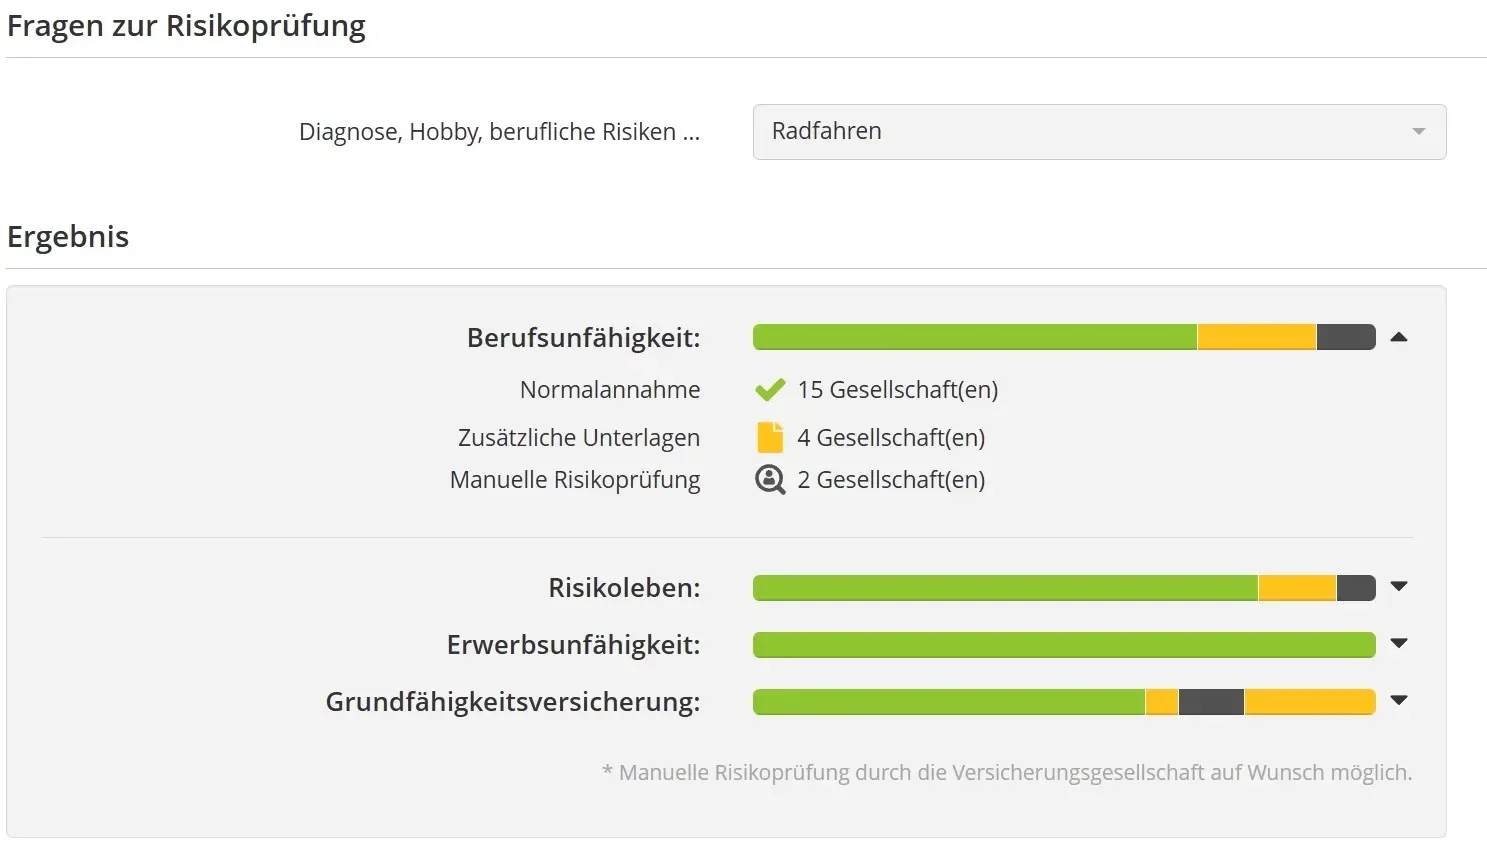
Task: Click the green checkmark beside Normalannahme
Action: click(769, 389)
